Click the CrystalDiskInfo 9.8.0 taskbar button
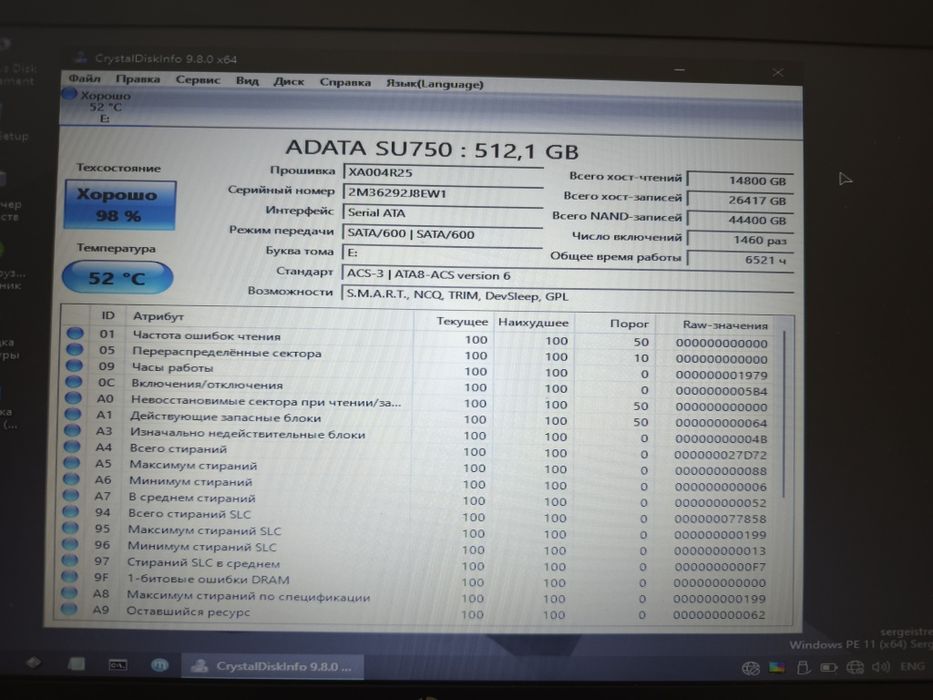 273,666
